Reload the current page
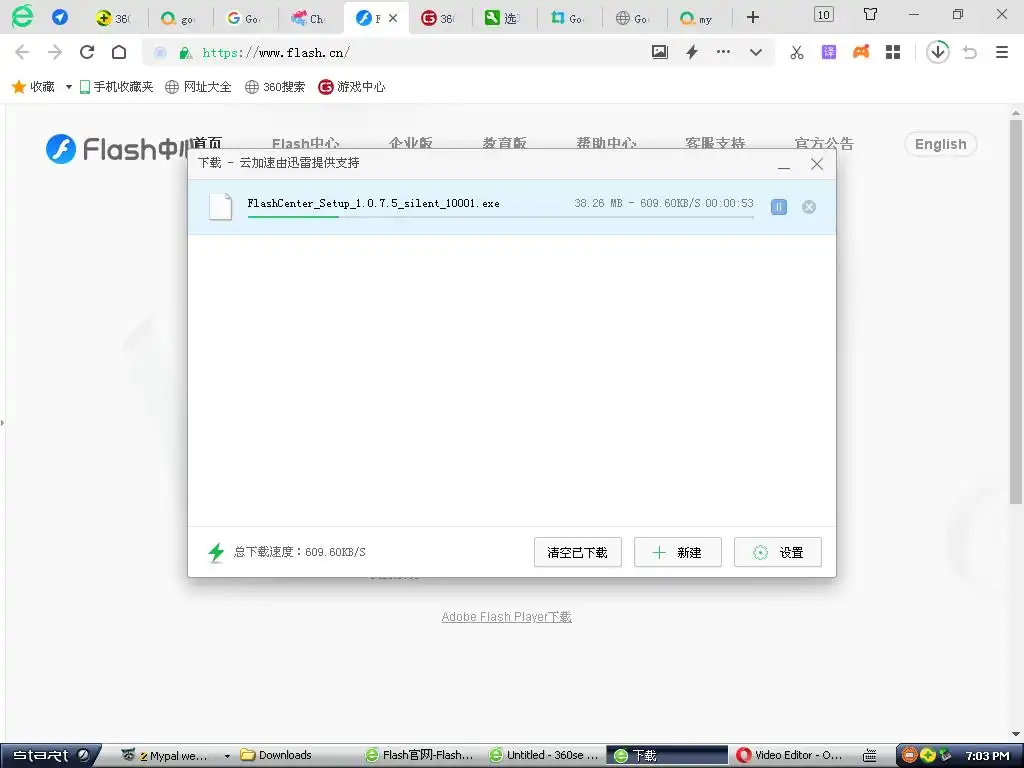The height and width of the screenshot is (768, 1024). point(87,52)
